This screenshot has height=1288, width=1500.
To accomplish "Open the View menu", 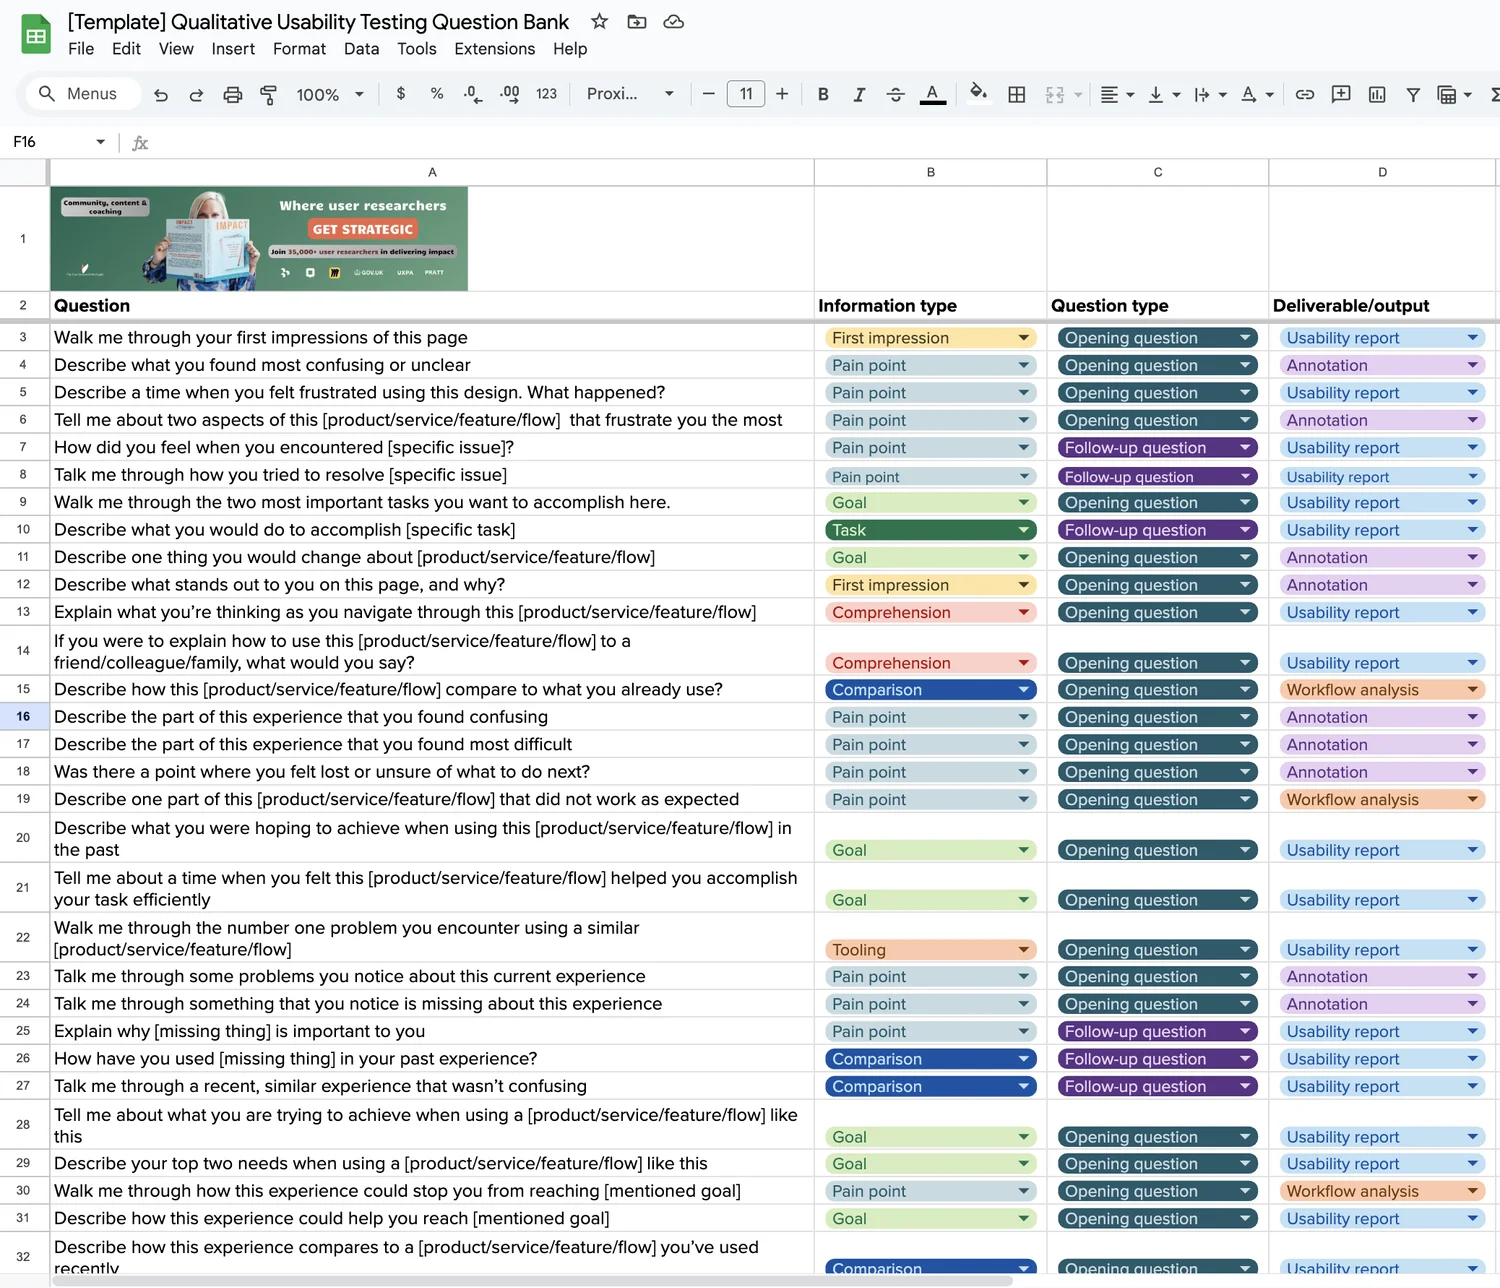I will coord(176,49).
